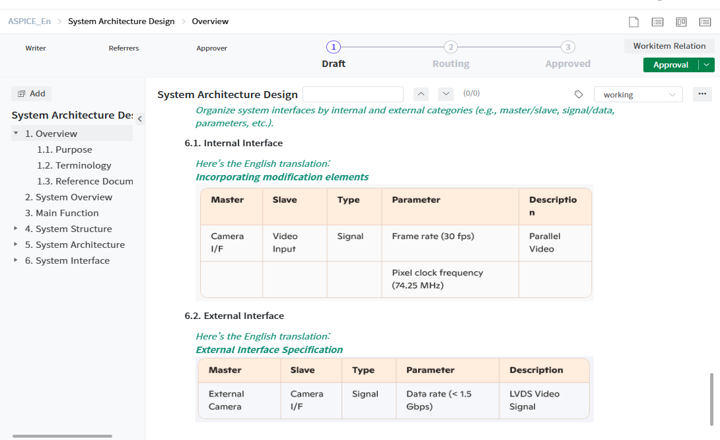
Task: Go to next search result with down arrow
Action: pos(446,94)
